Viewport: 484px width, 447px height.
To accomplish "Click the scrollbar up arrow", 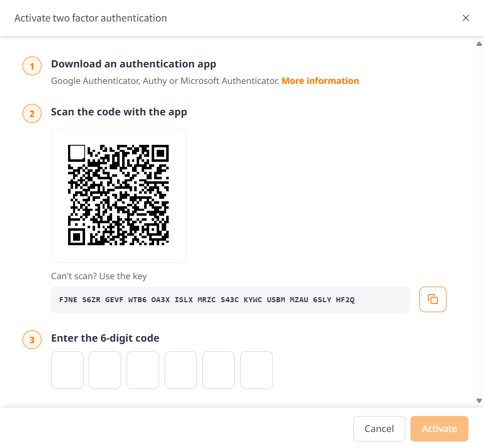I will [479, 44].
